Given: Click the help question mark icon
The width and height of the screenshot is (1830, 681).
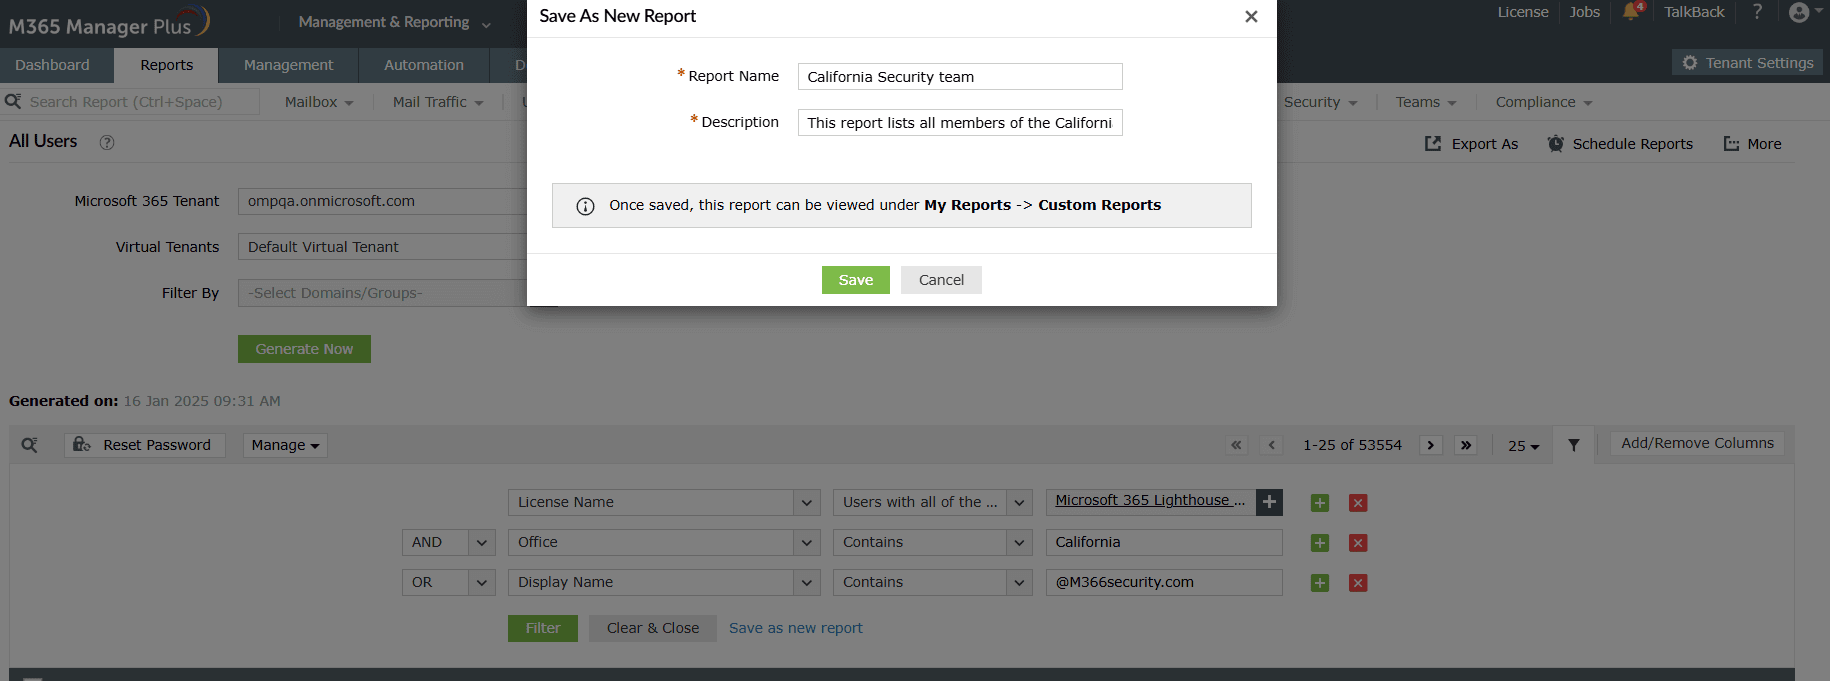Looking at the screenshot, I should coord(1757,12).
